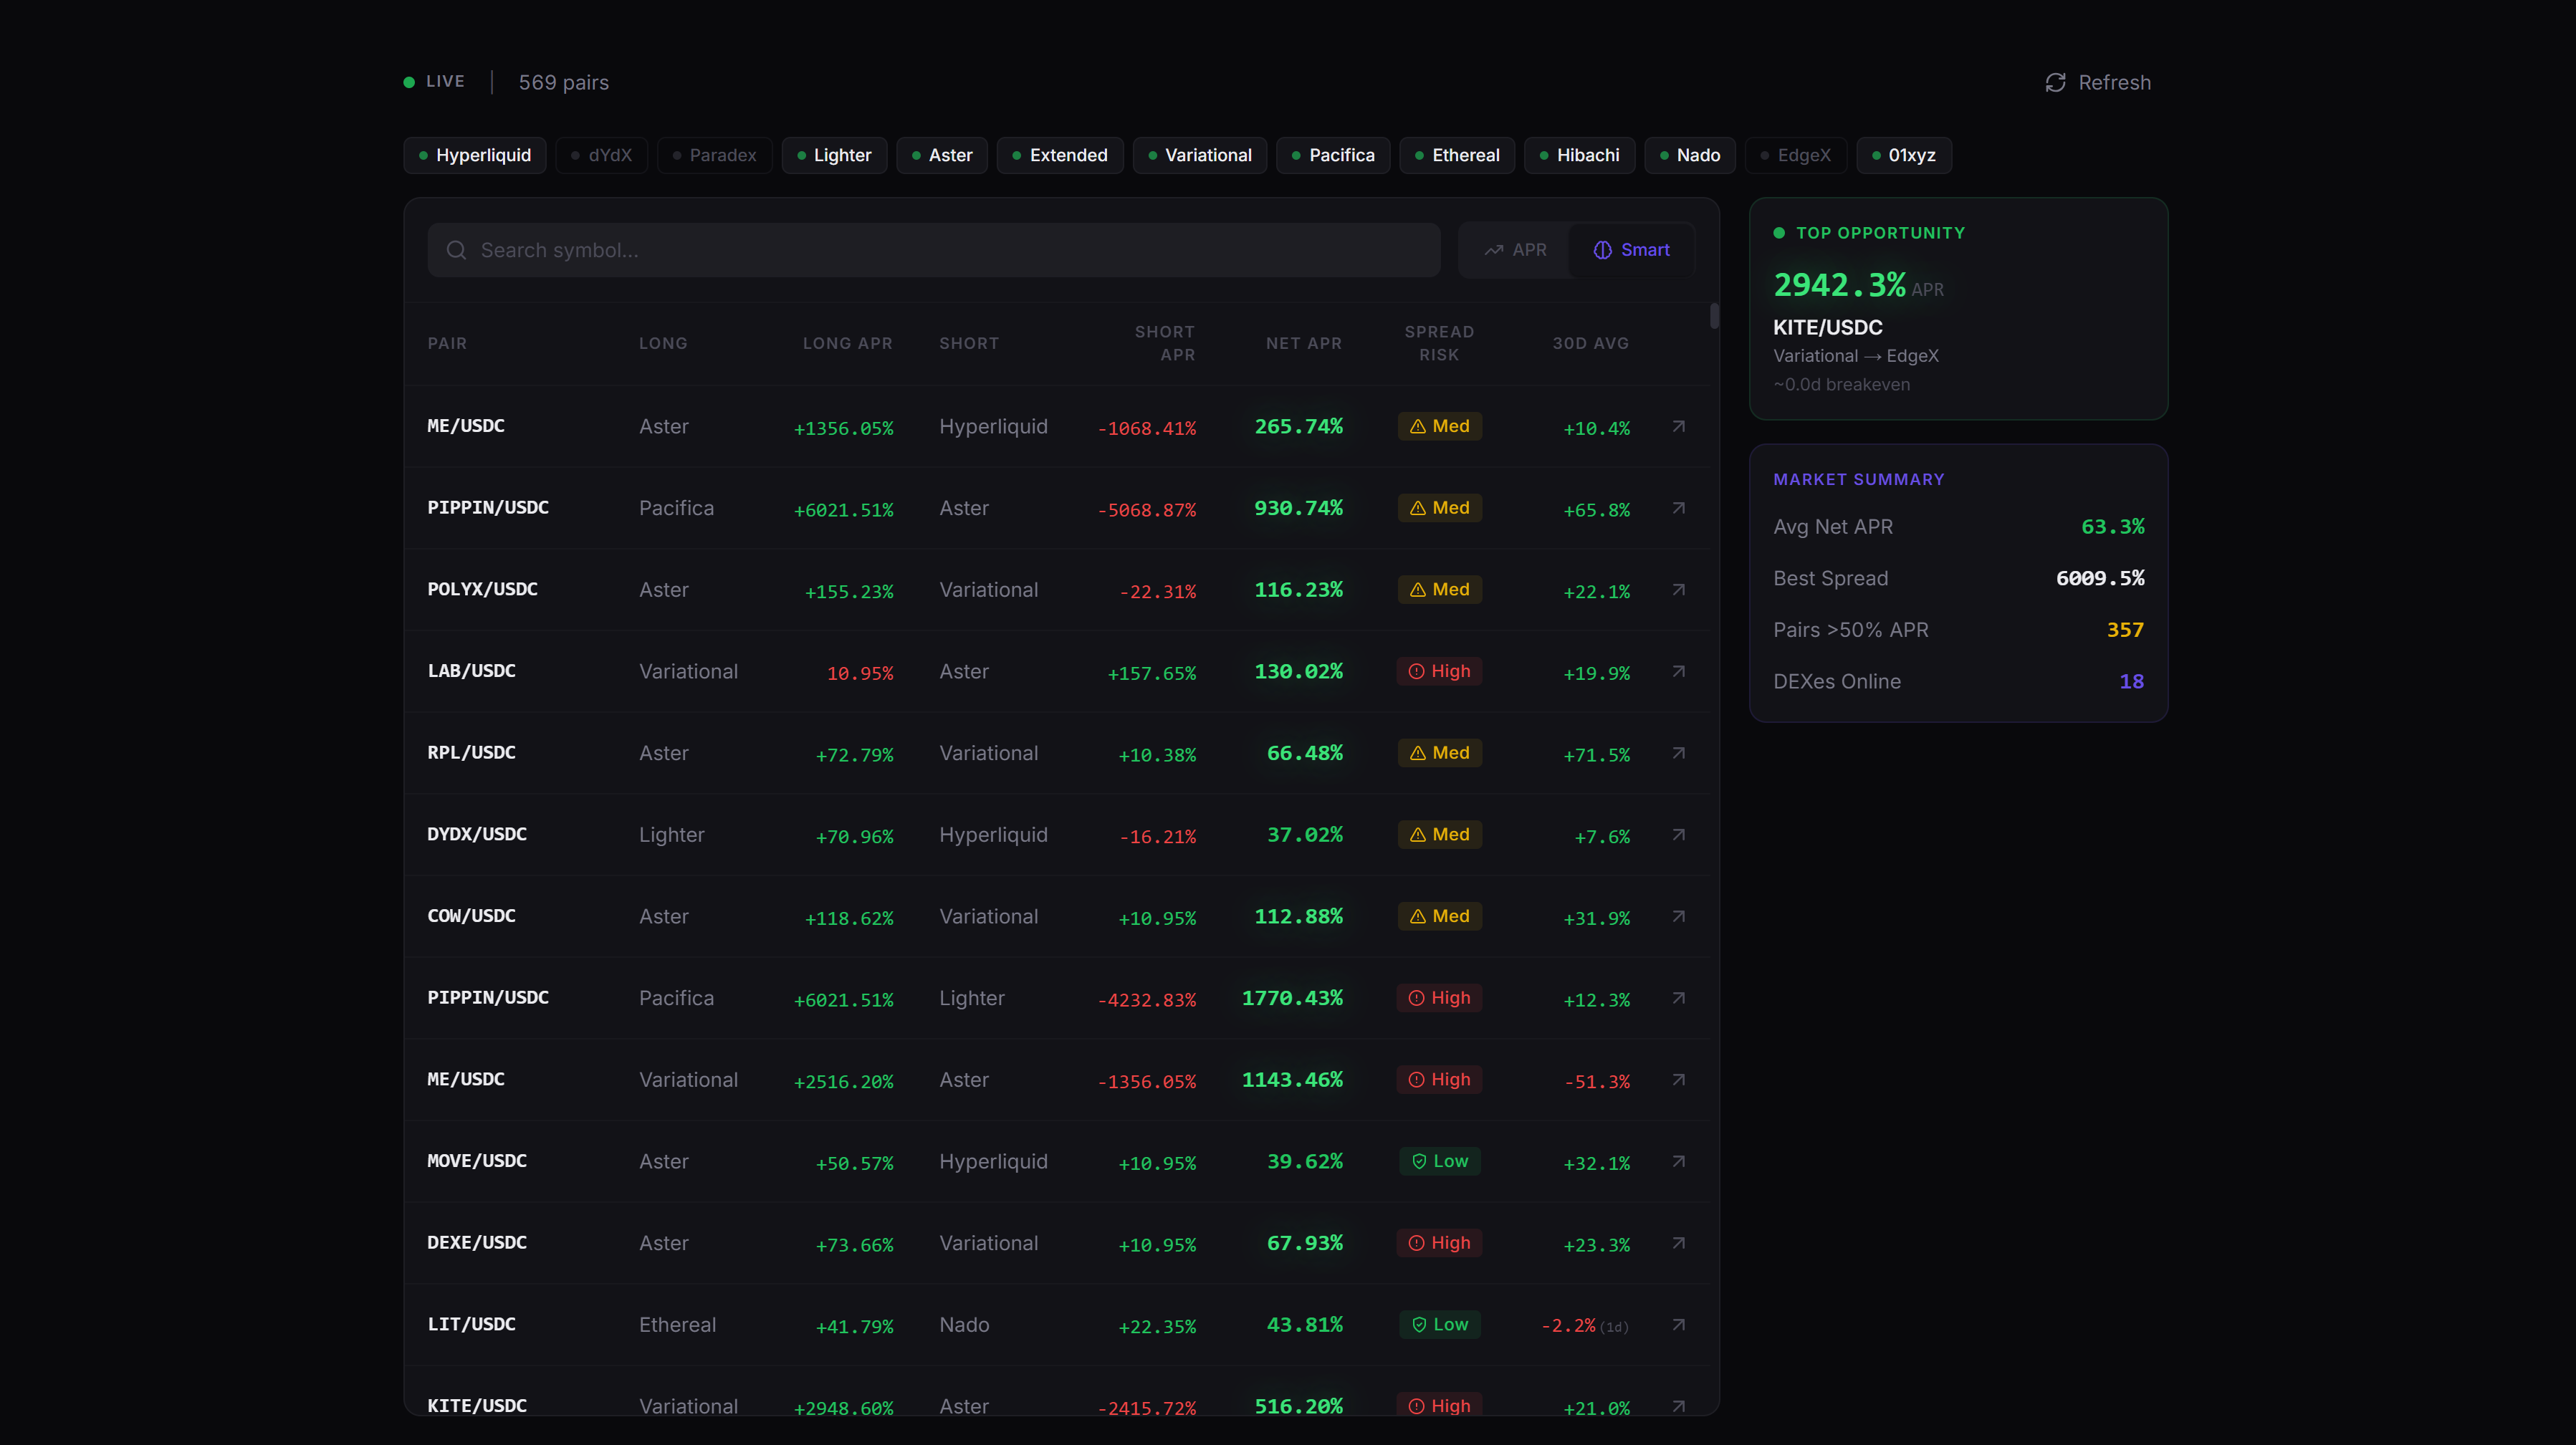
Task: Switch to APR sort mode
Action: tap(1515, 250)
